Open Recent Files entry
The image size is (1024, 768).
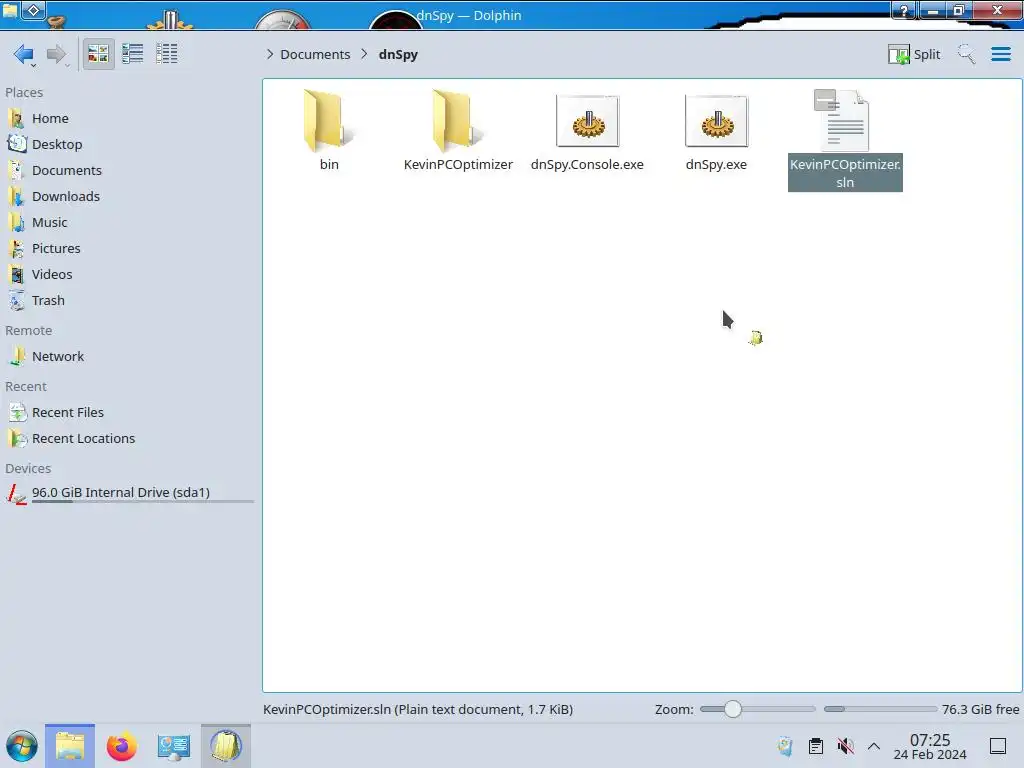coord(67,413)
